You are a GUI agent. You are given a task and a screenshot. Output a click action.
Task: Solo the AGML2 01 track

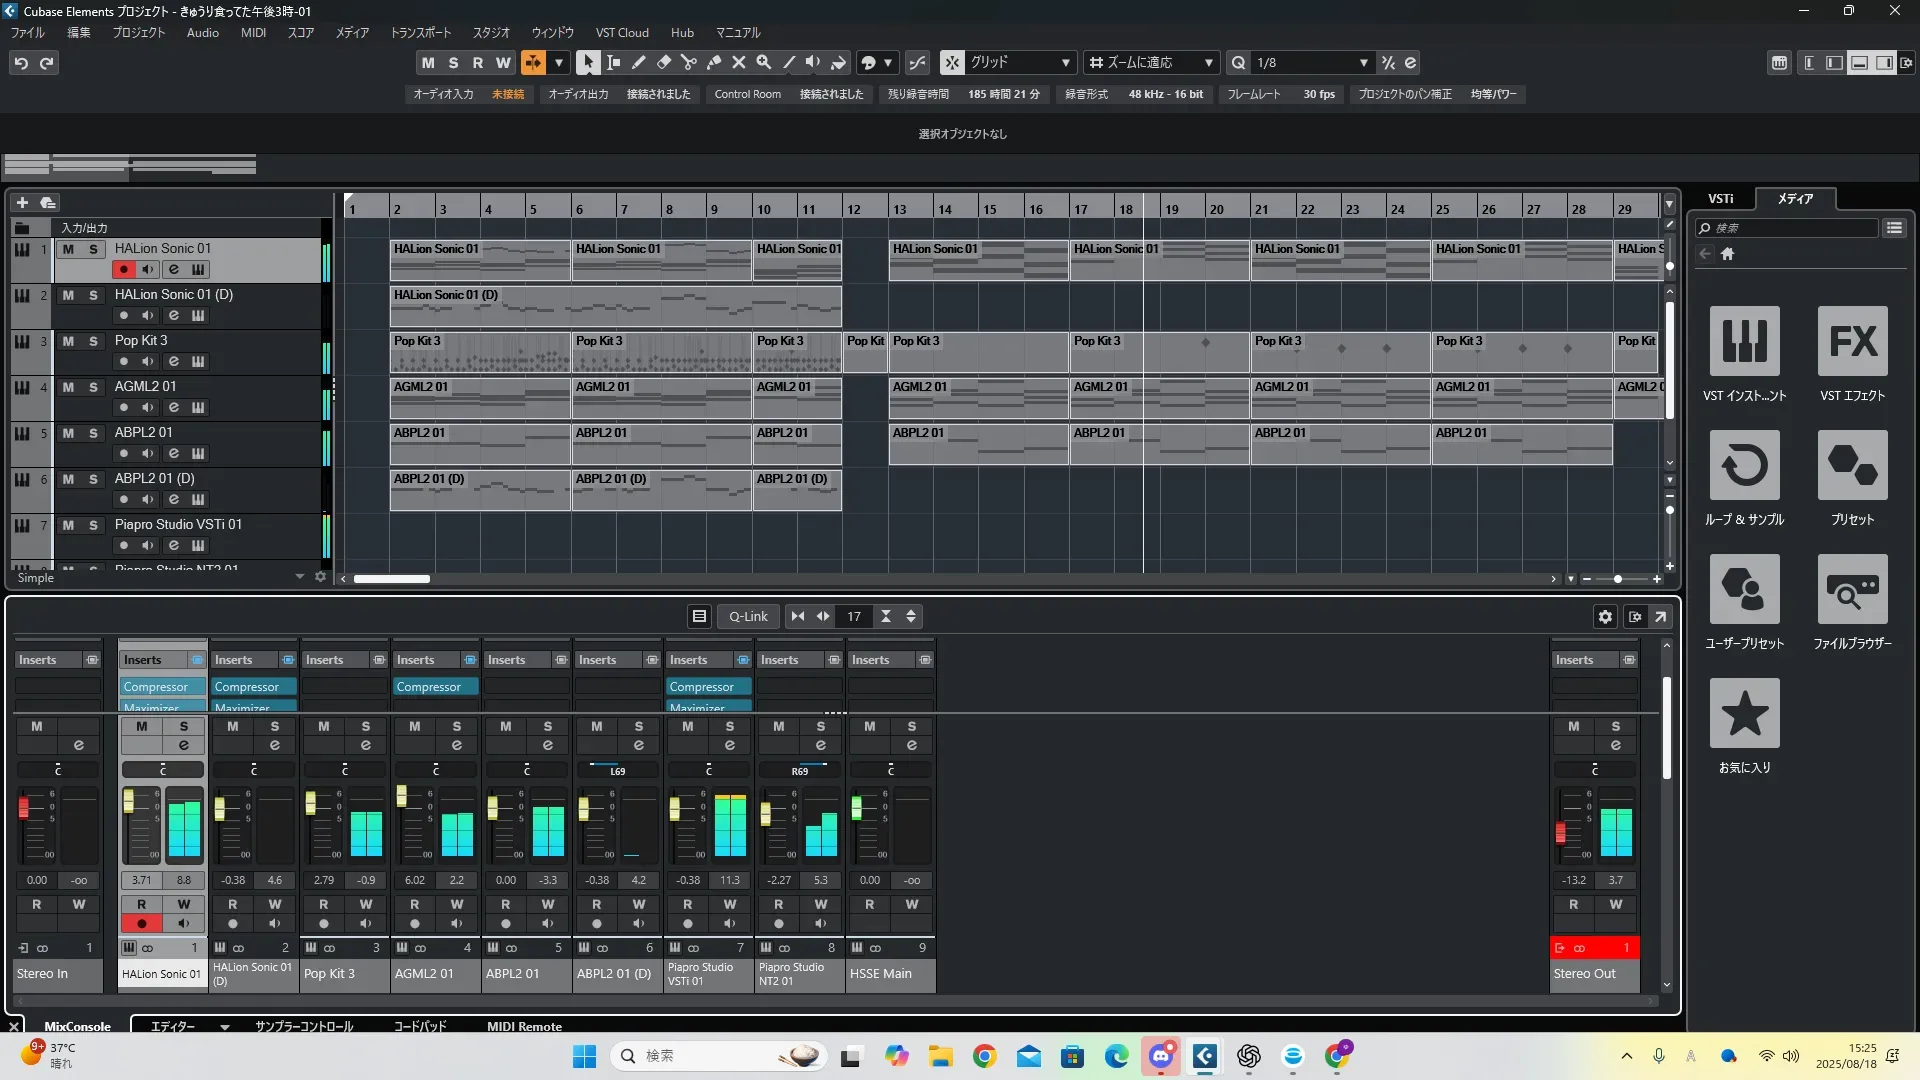pyautogui.click(x=93, y=387)
